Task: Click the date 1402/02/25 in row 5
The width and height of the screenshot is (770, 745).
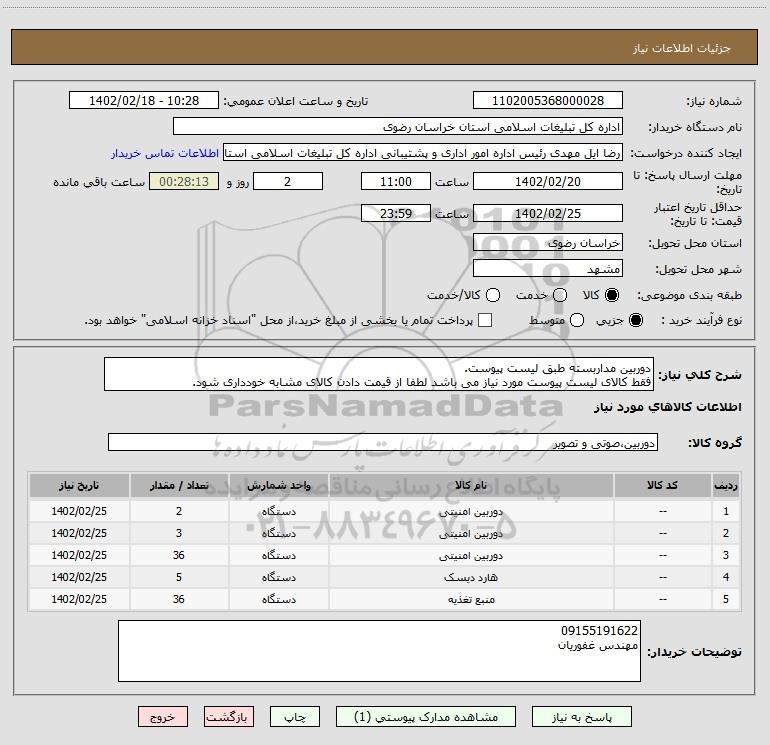Action: [x=79, y=599]
